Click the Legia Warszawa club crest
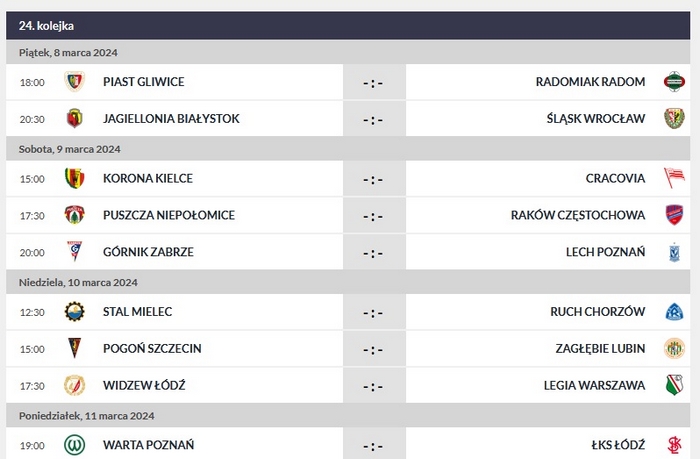Image resolution: width=700 pixels, height=459 pixels. 674,385
